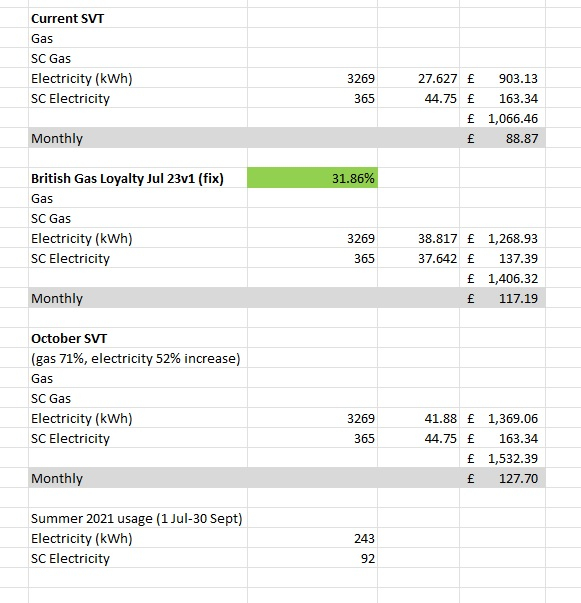Viewport: 581px width, 603px height.
Task: Select the 41.88 October rate cell
Action: pos(418,418)
